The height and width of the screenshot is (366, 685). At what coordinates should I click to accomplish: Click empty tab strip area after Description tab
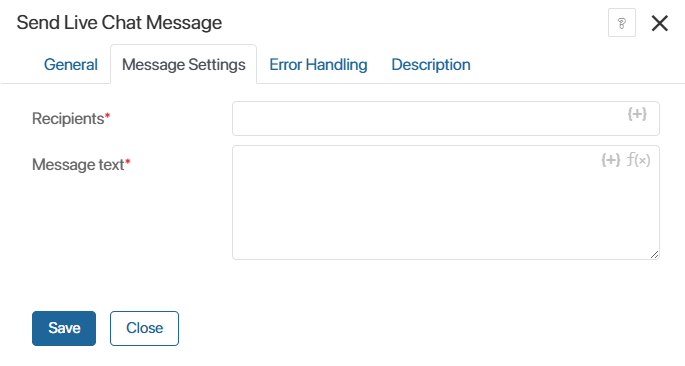(x=577, y=65)
